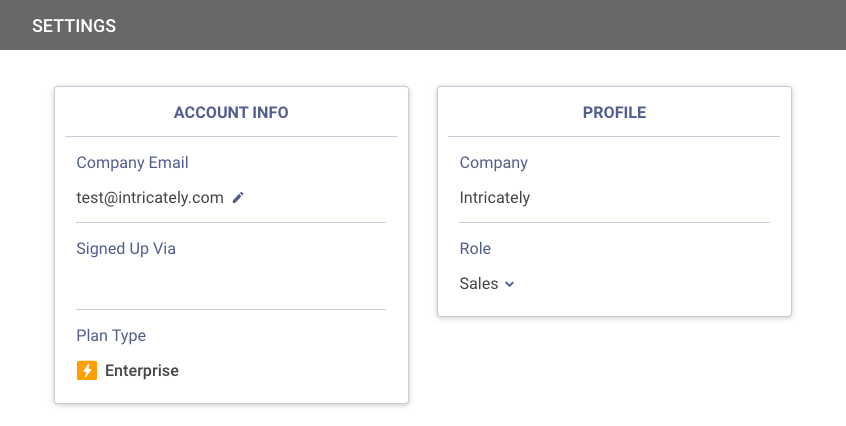Screen dimensions: 846x426
Task: Click the Intricately company name value
Action: (494, 198)
